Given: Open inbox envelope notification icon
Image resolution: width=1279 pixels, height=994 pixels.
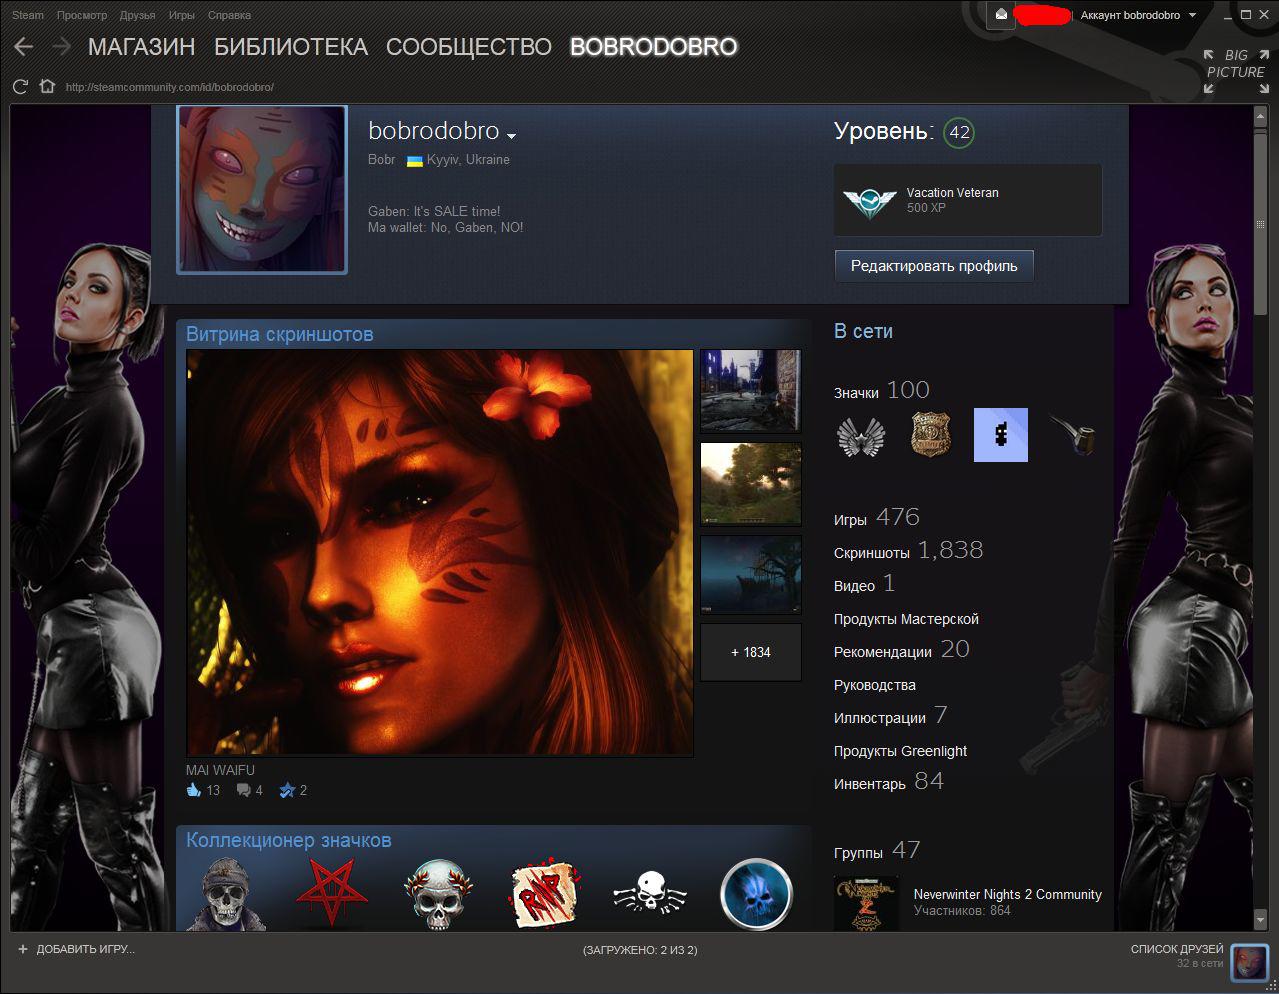Looking at the screenshot, I should (x=1001, y=15).
